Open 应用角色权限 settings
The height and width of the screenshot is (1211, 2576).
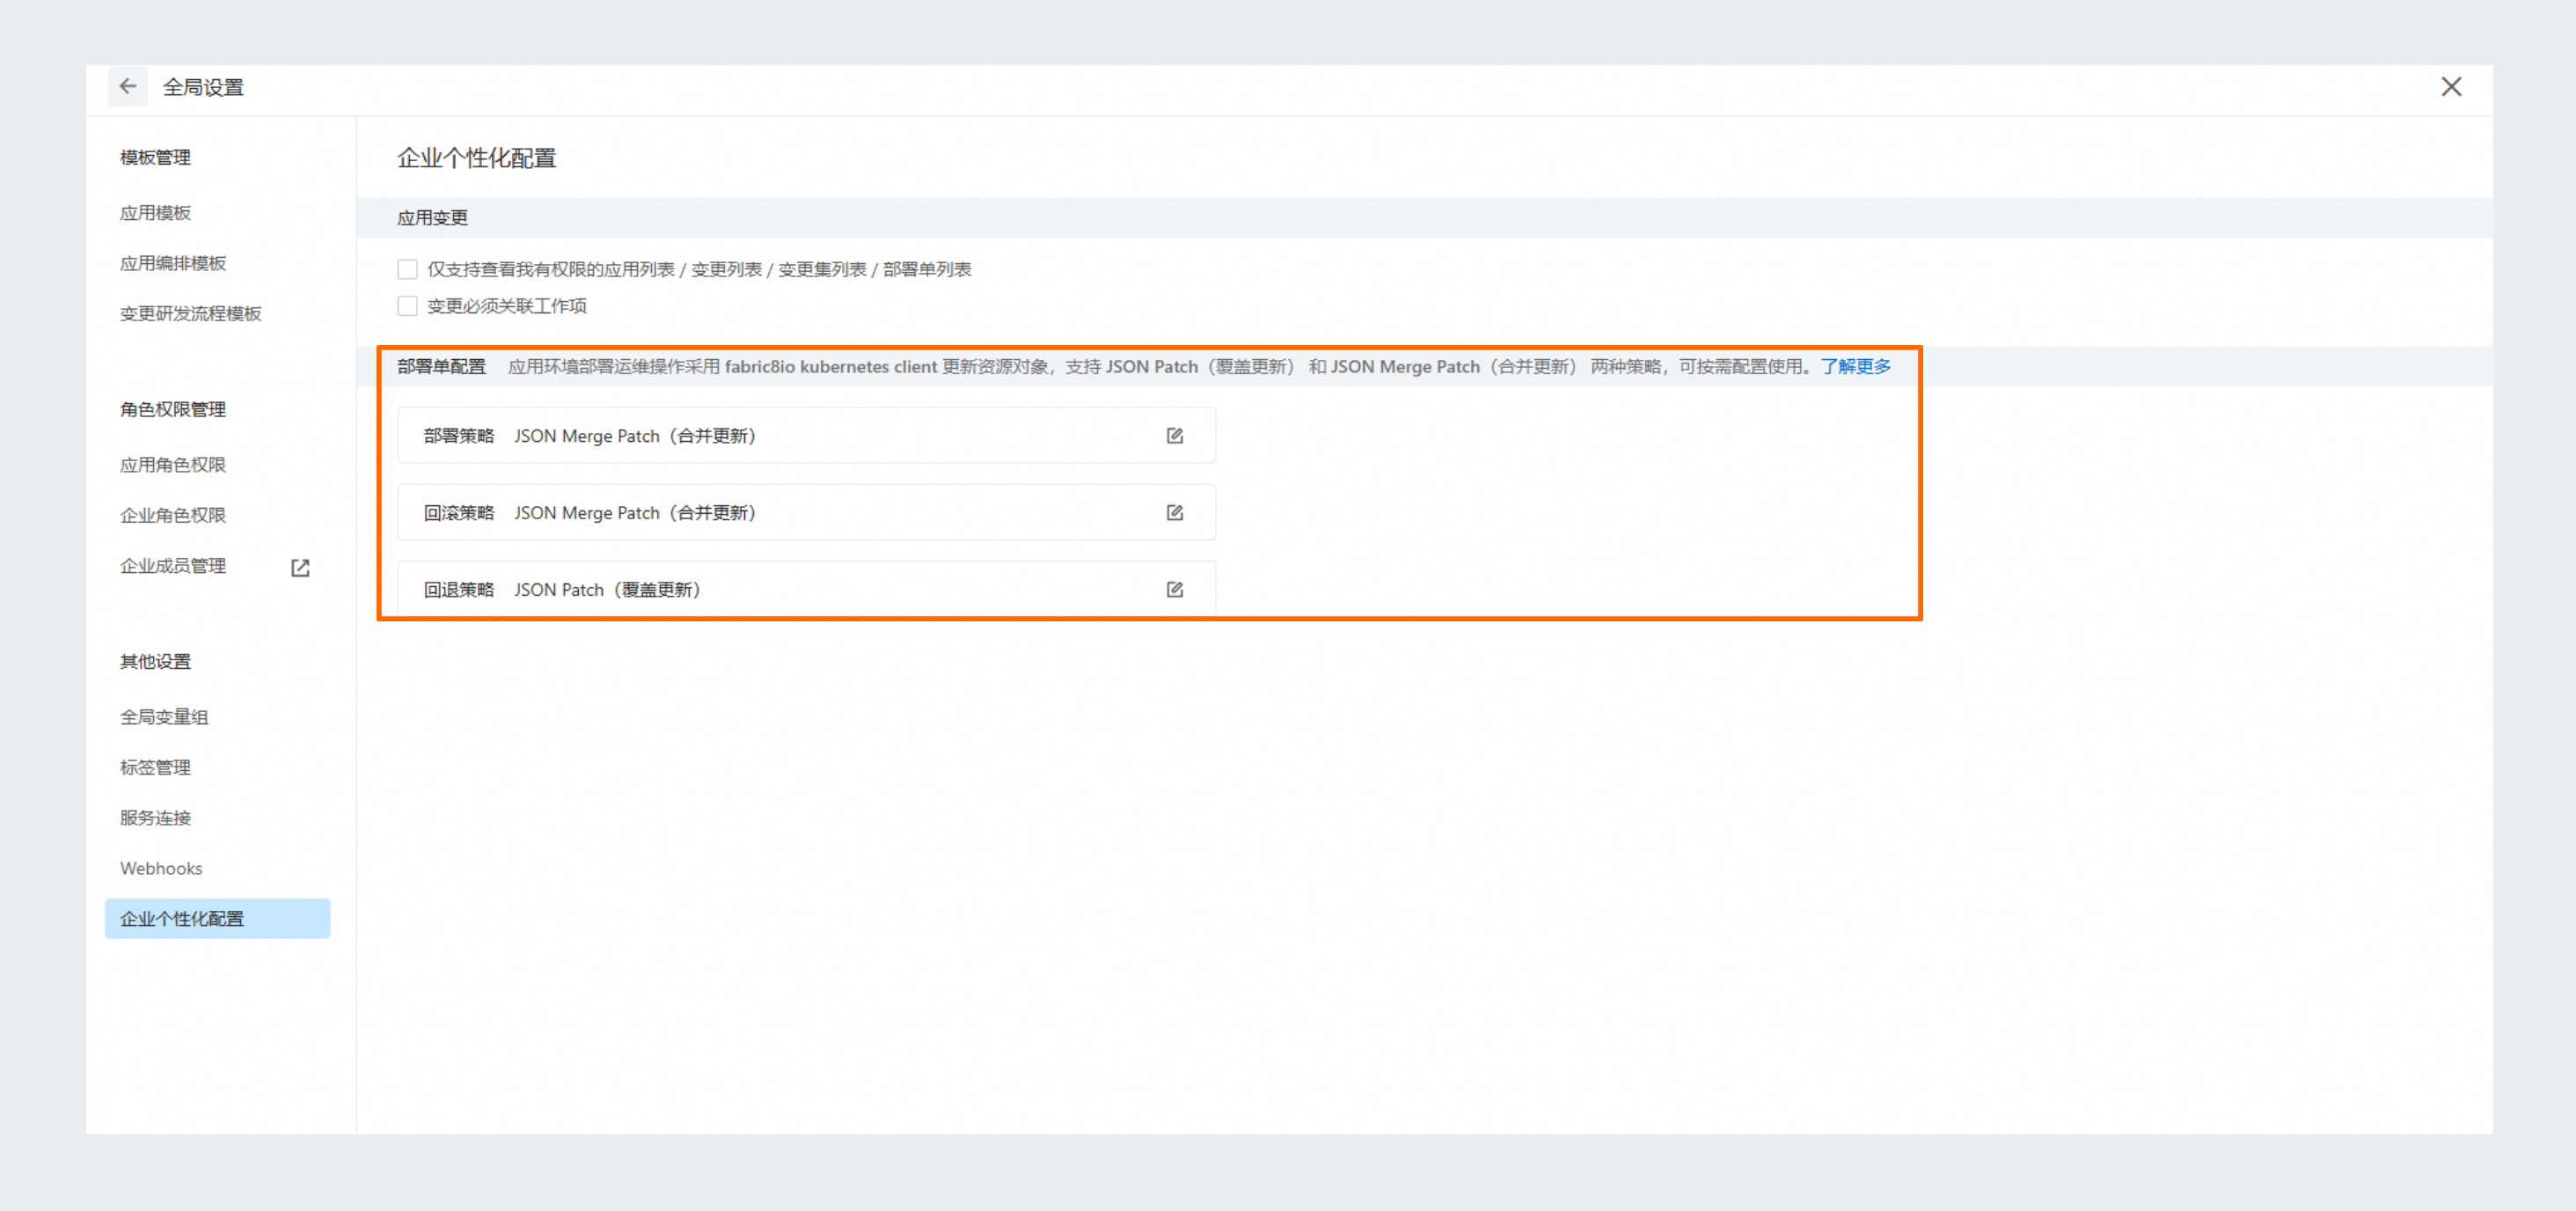click(x=173, y=465)
